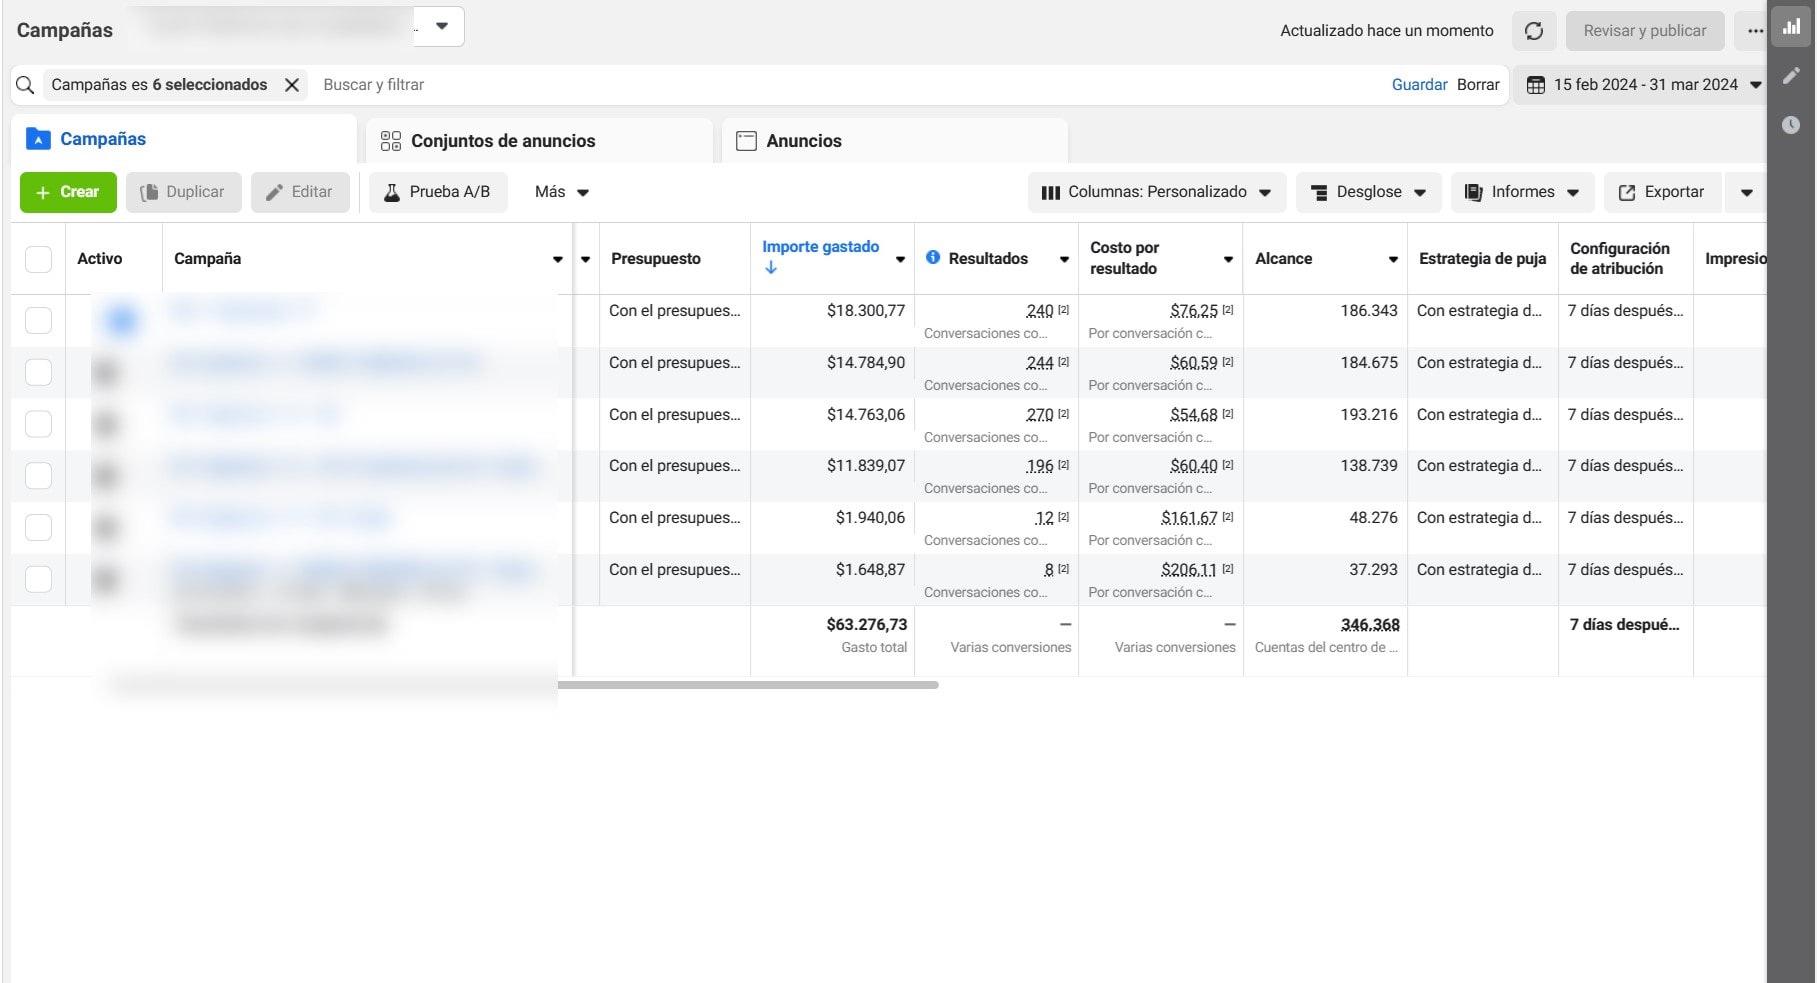Click the three-dot more options icon

1755,31
